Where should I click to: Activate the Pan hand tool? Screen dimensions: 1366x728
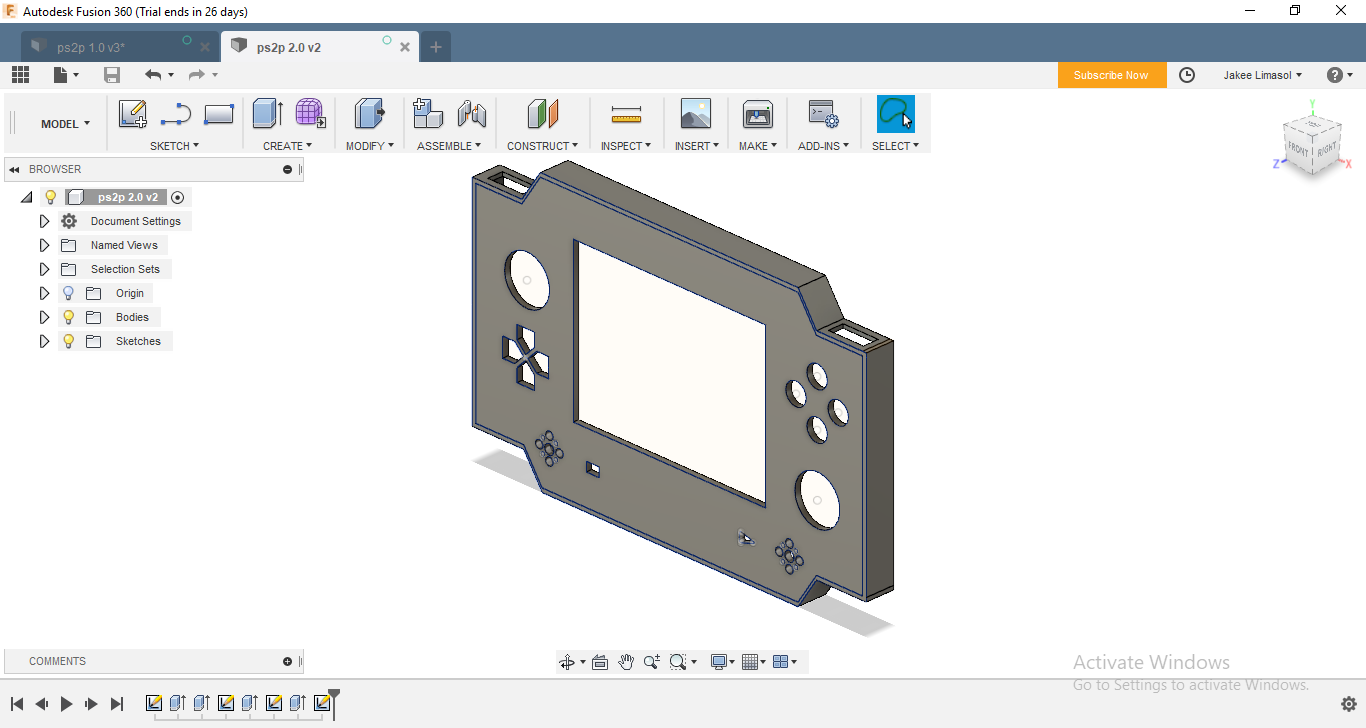click(626, 662)
